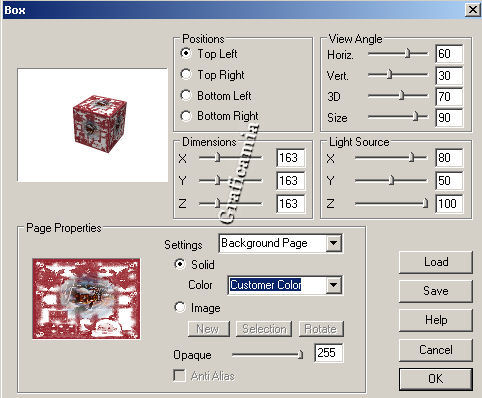Image resolution: width=482 pixels, height=398 pixels.
Task: Click the Dimensions X value field
Action: point(290,158)
